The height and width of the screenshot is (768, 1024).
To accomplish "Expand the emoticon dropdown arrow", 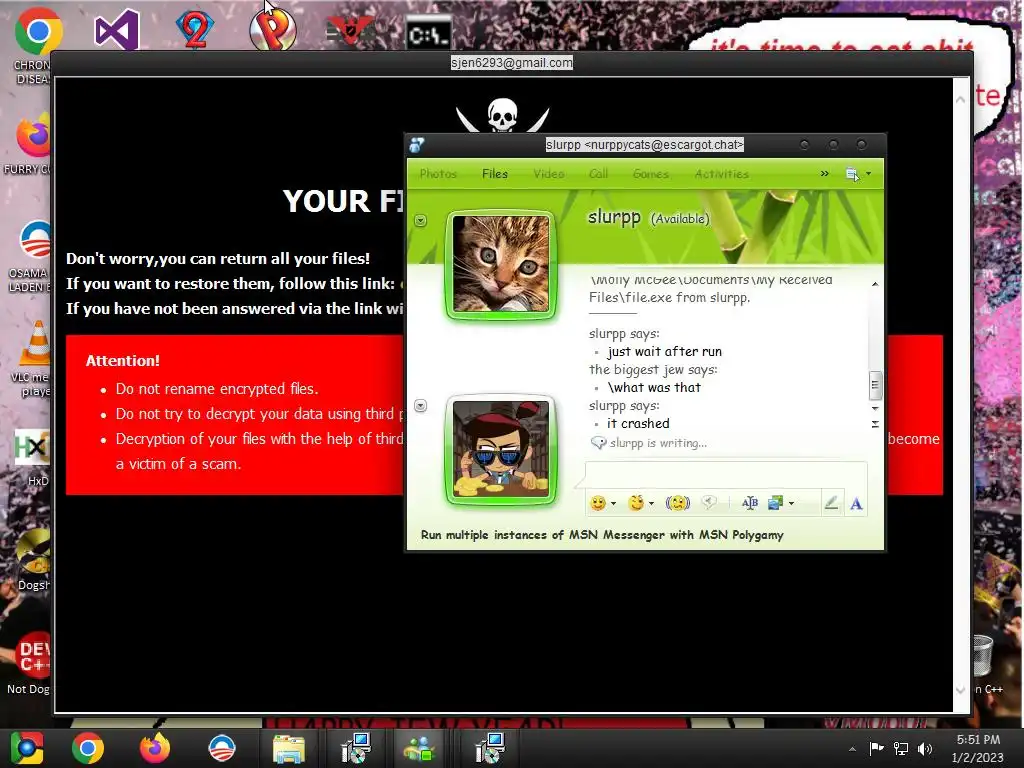I will pyautogui.click(x=613, y=504).
